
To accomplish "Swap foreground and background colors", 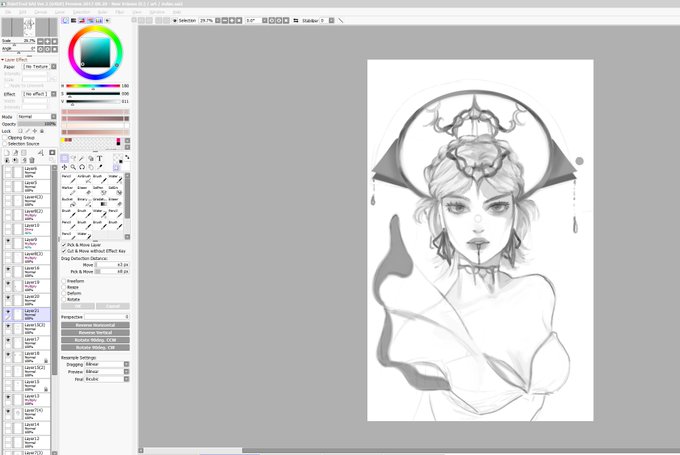I will point(127,157).
